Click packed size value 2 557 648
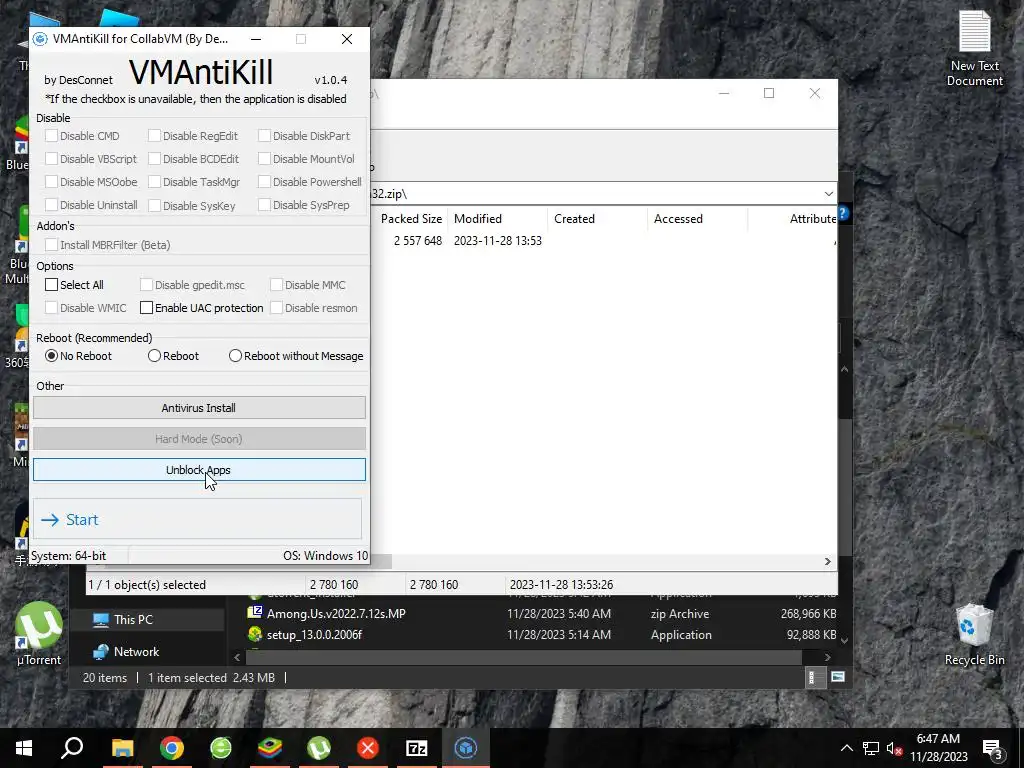 coord(417,241)
